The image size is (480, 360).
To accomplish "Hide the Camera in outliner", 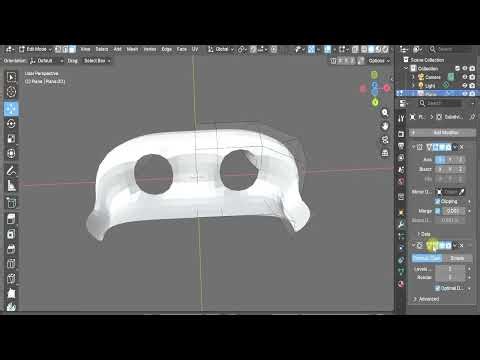I will coord(465,77).
